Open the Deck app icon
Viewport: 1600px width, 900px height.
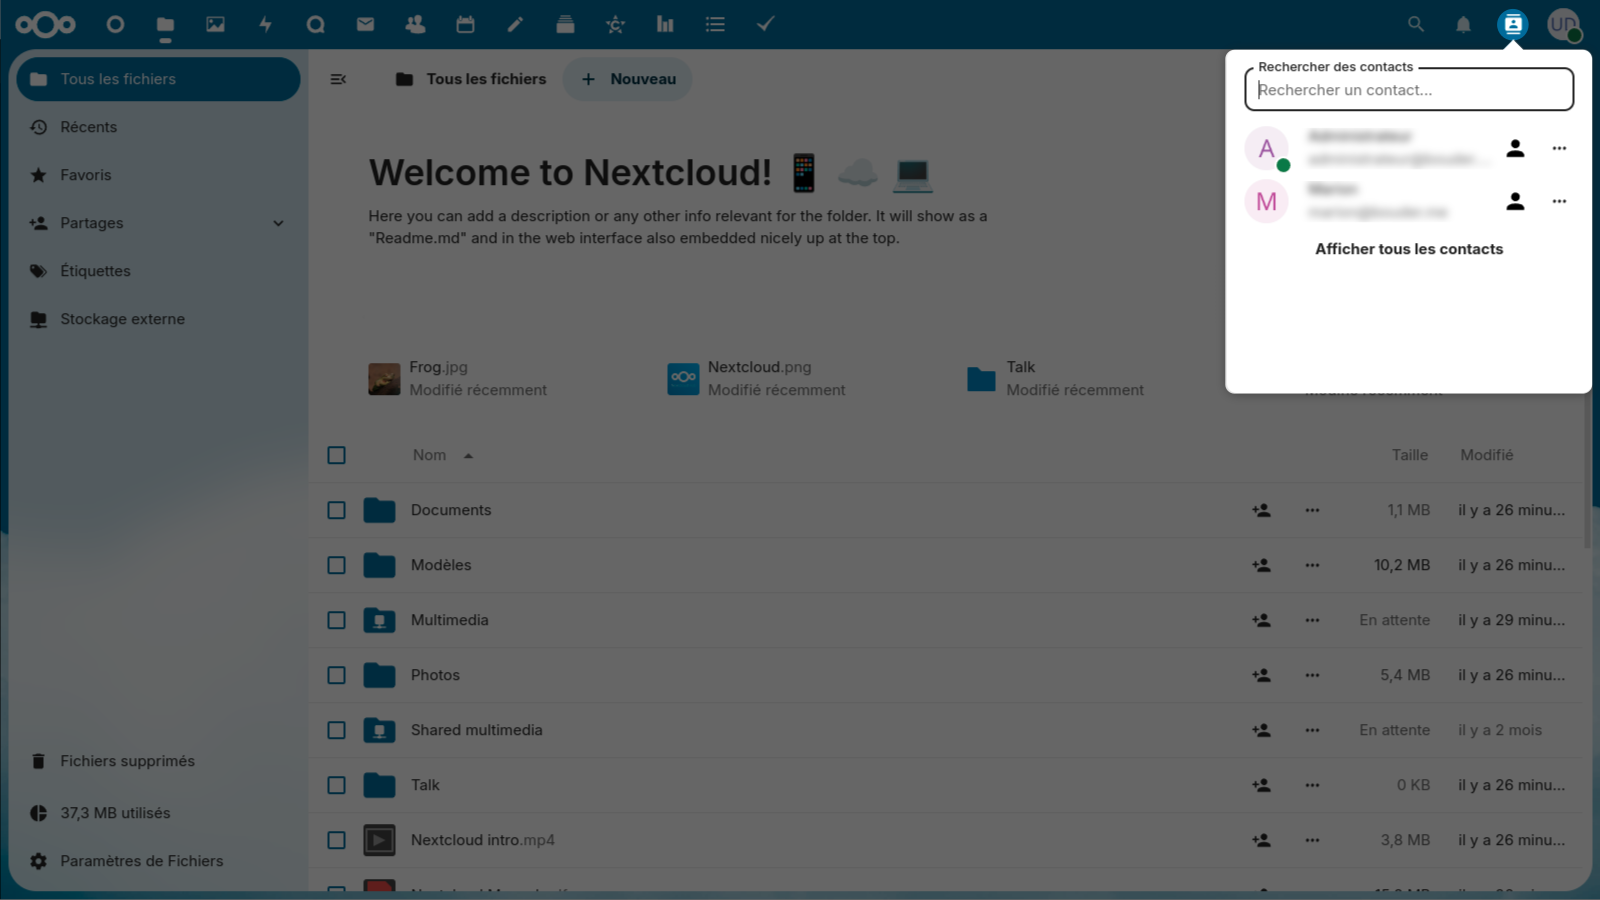(565, 24)
